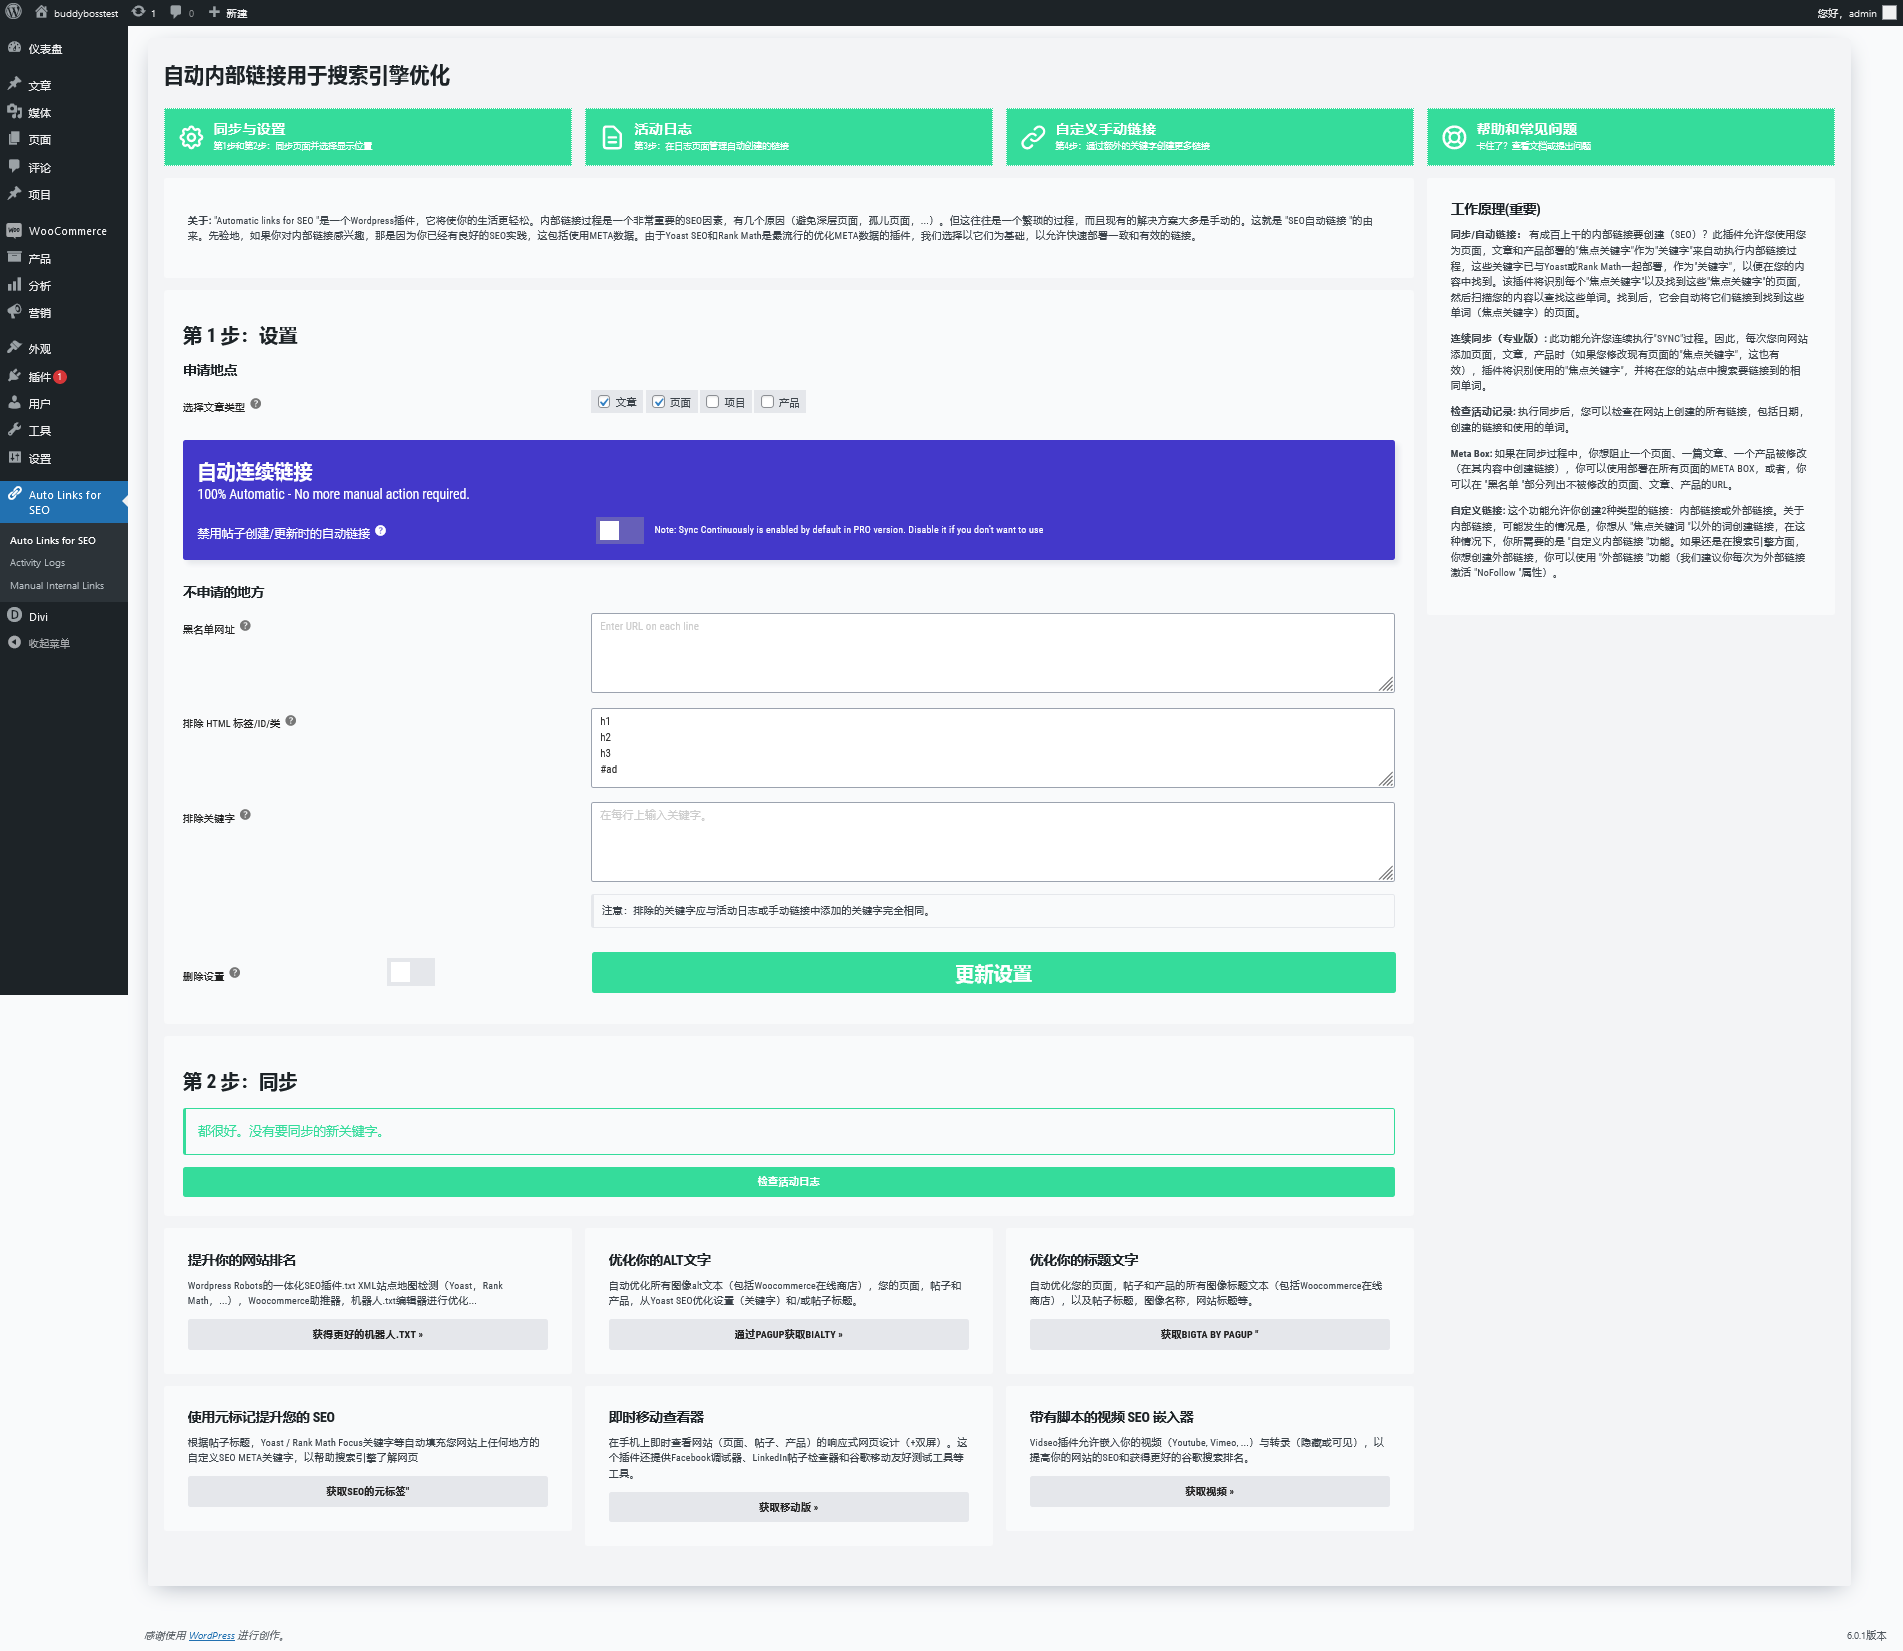Click 通过PAGUP获取BIALTY button
The image size is (1903, 1651).
(x=789, y=1334)
